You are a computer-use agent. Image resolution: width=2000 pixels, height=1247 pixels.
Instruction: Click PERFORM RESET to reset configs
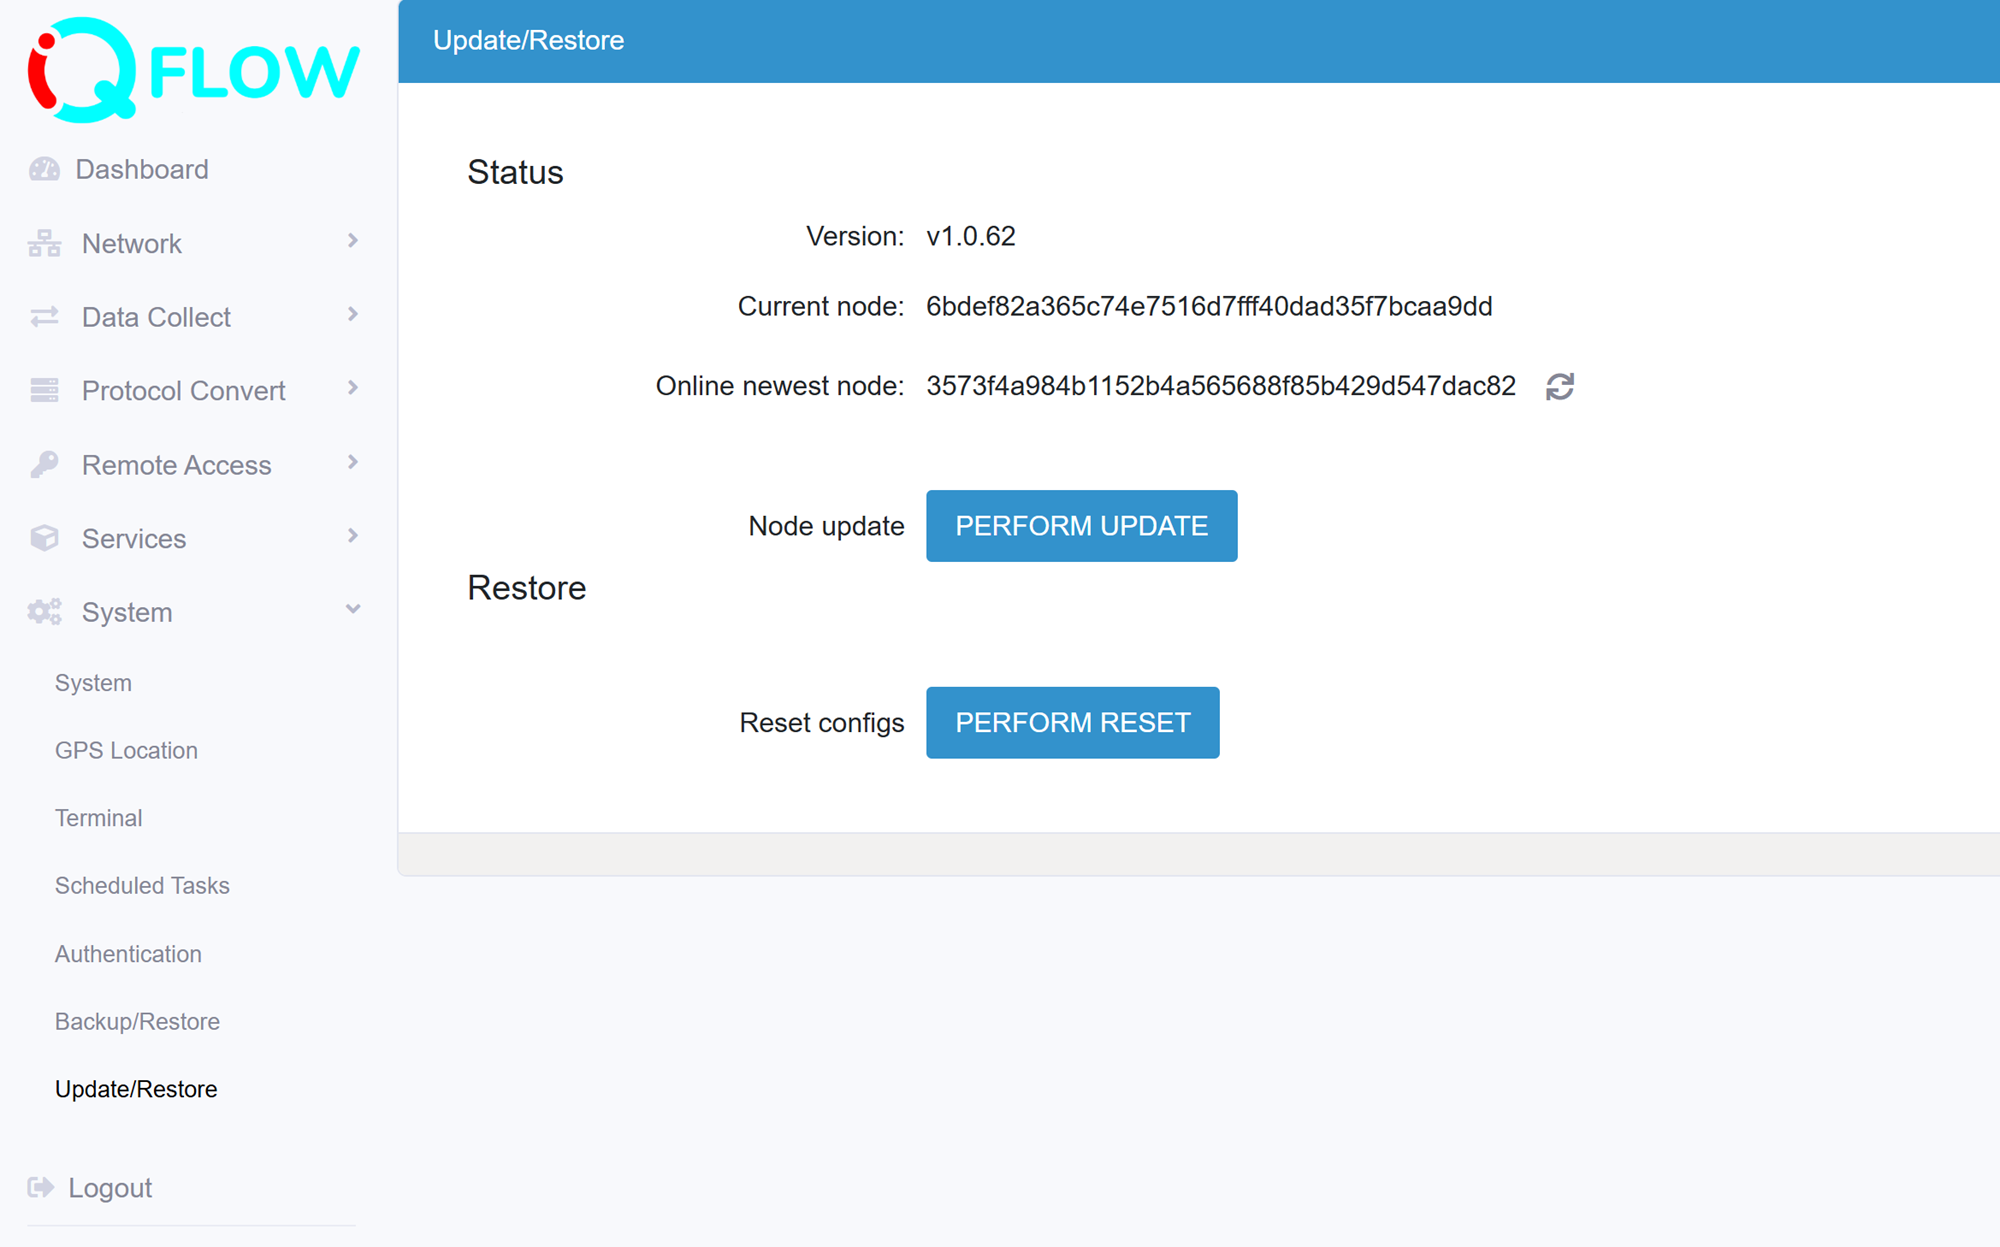click(1072, 722)
